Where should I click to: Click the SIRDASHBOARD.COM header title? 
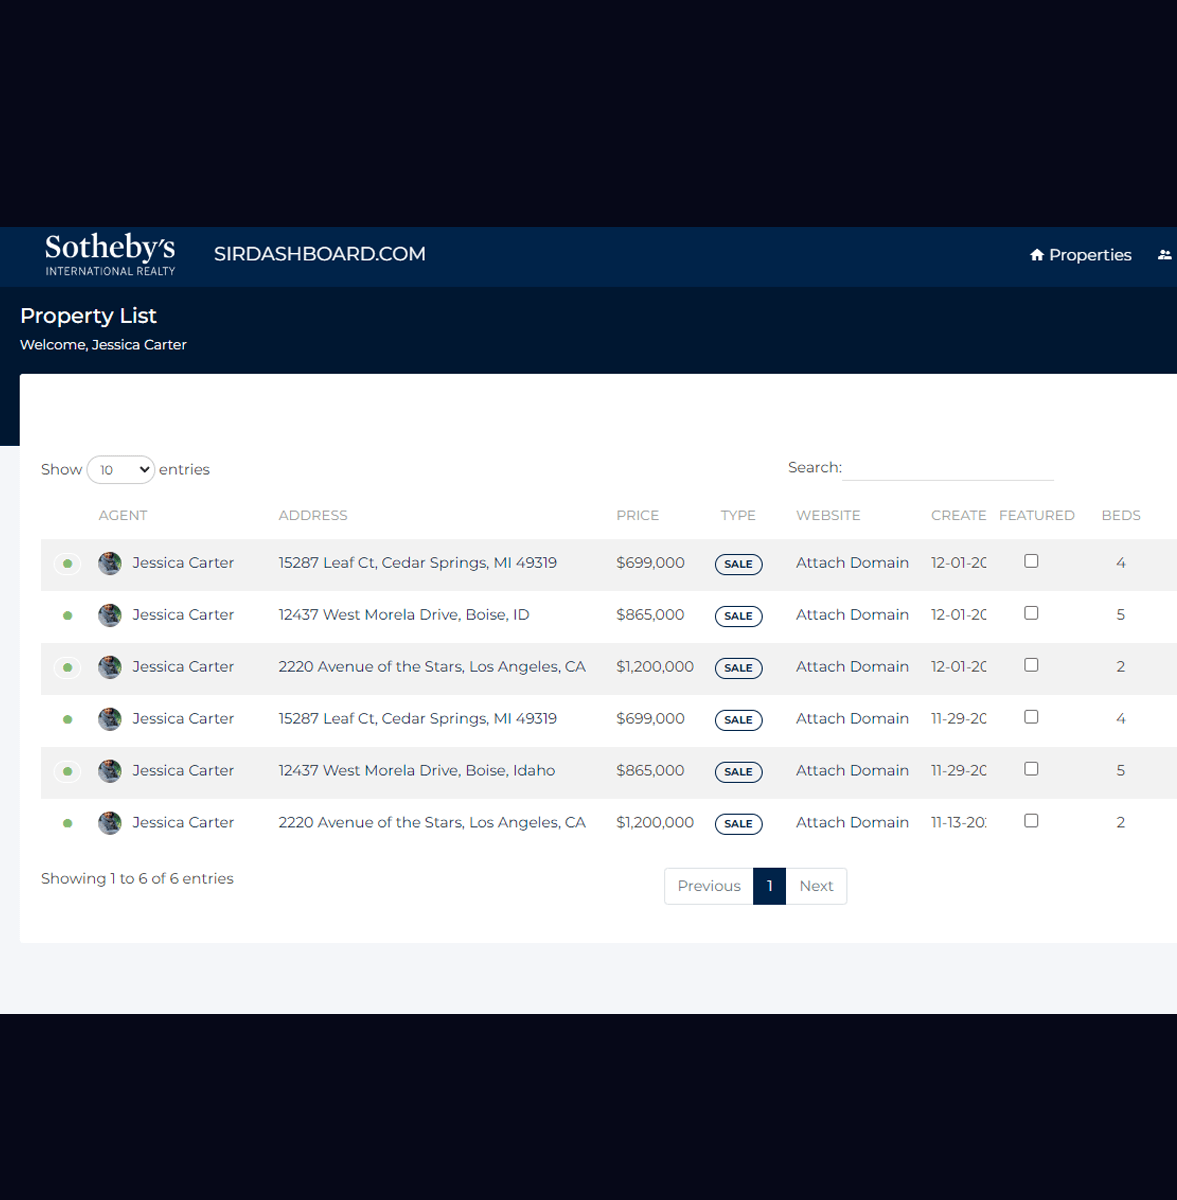click(319, 254)
